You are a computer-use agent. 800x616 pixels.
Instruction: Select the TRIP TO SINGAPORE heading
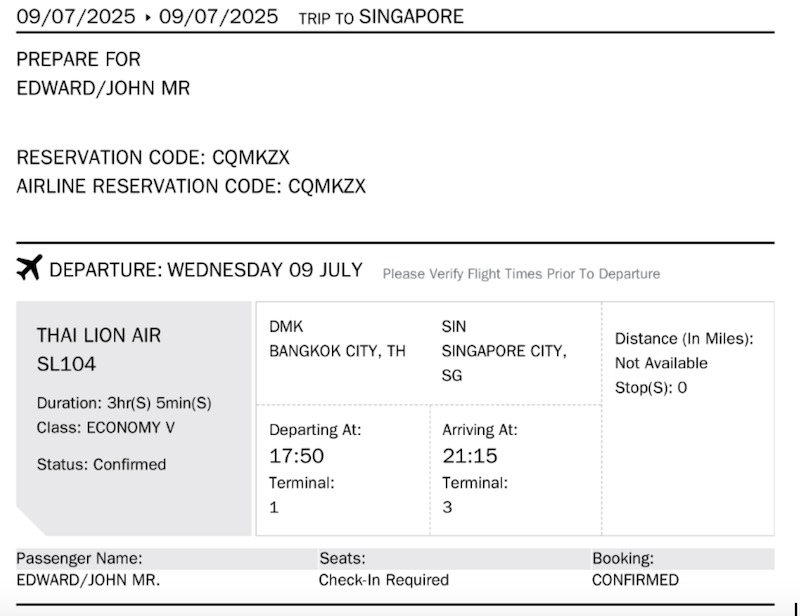tap(381, 17)
